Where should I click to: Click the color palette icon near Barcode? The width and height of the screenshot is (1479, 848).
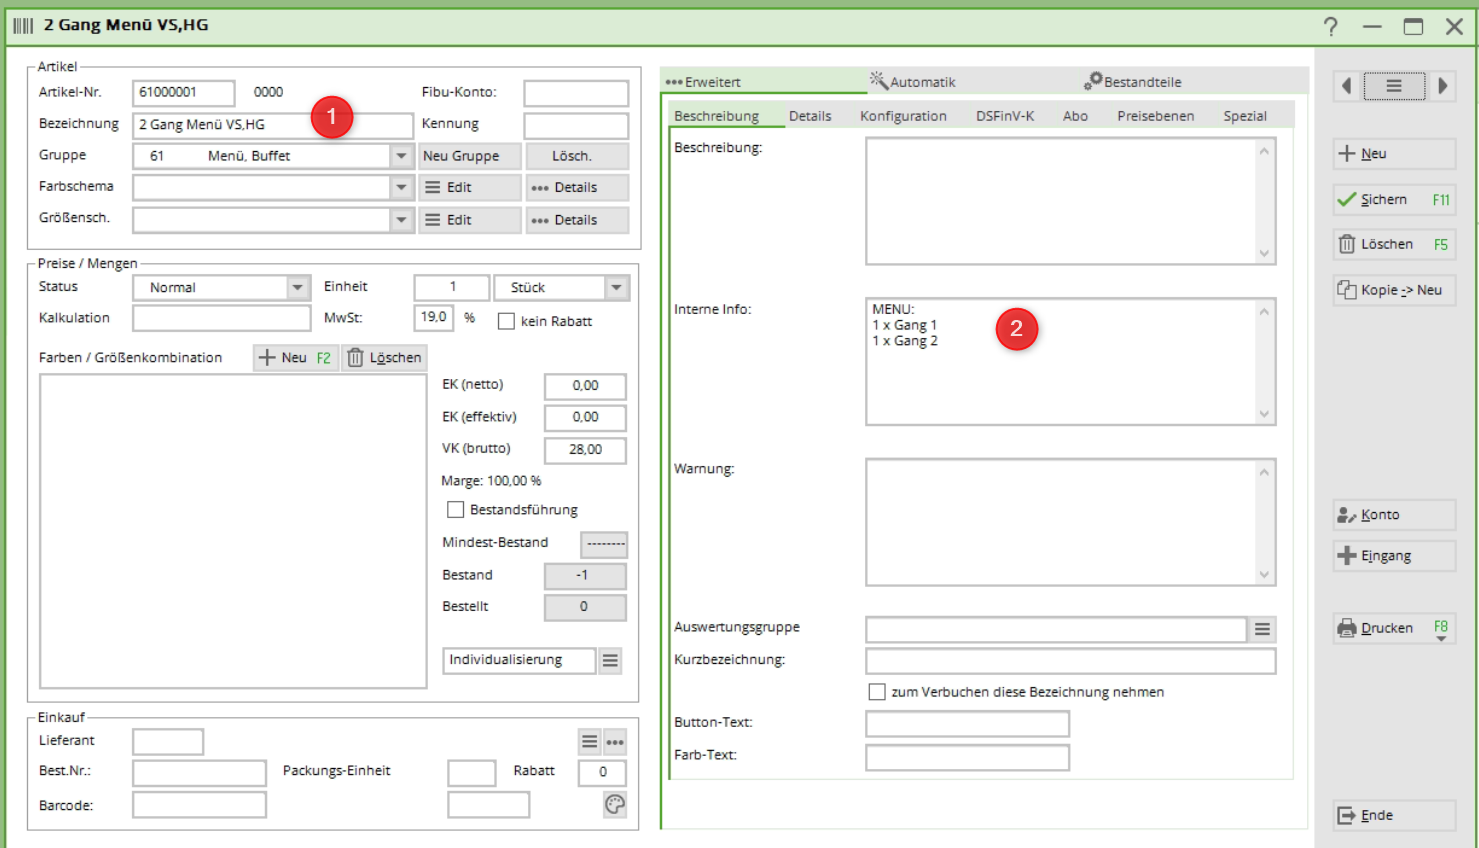pos(615,804)
